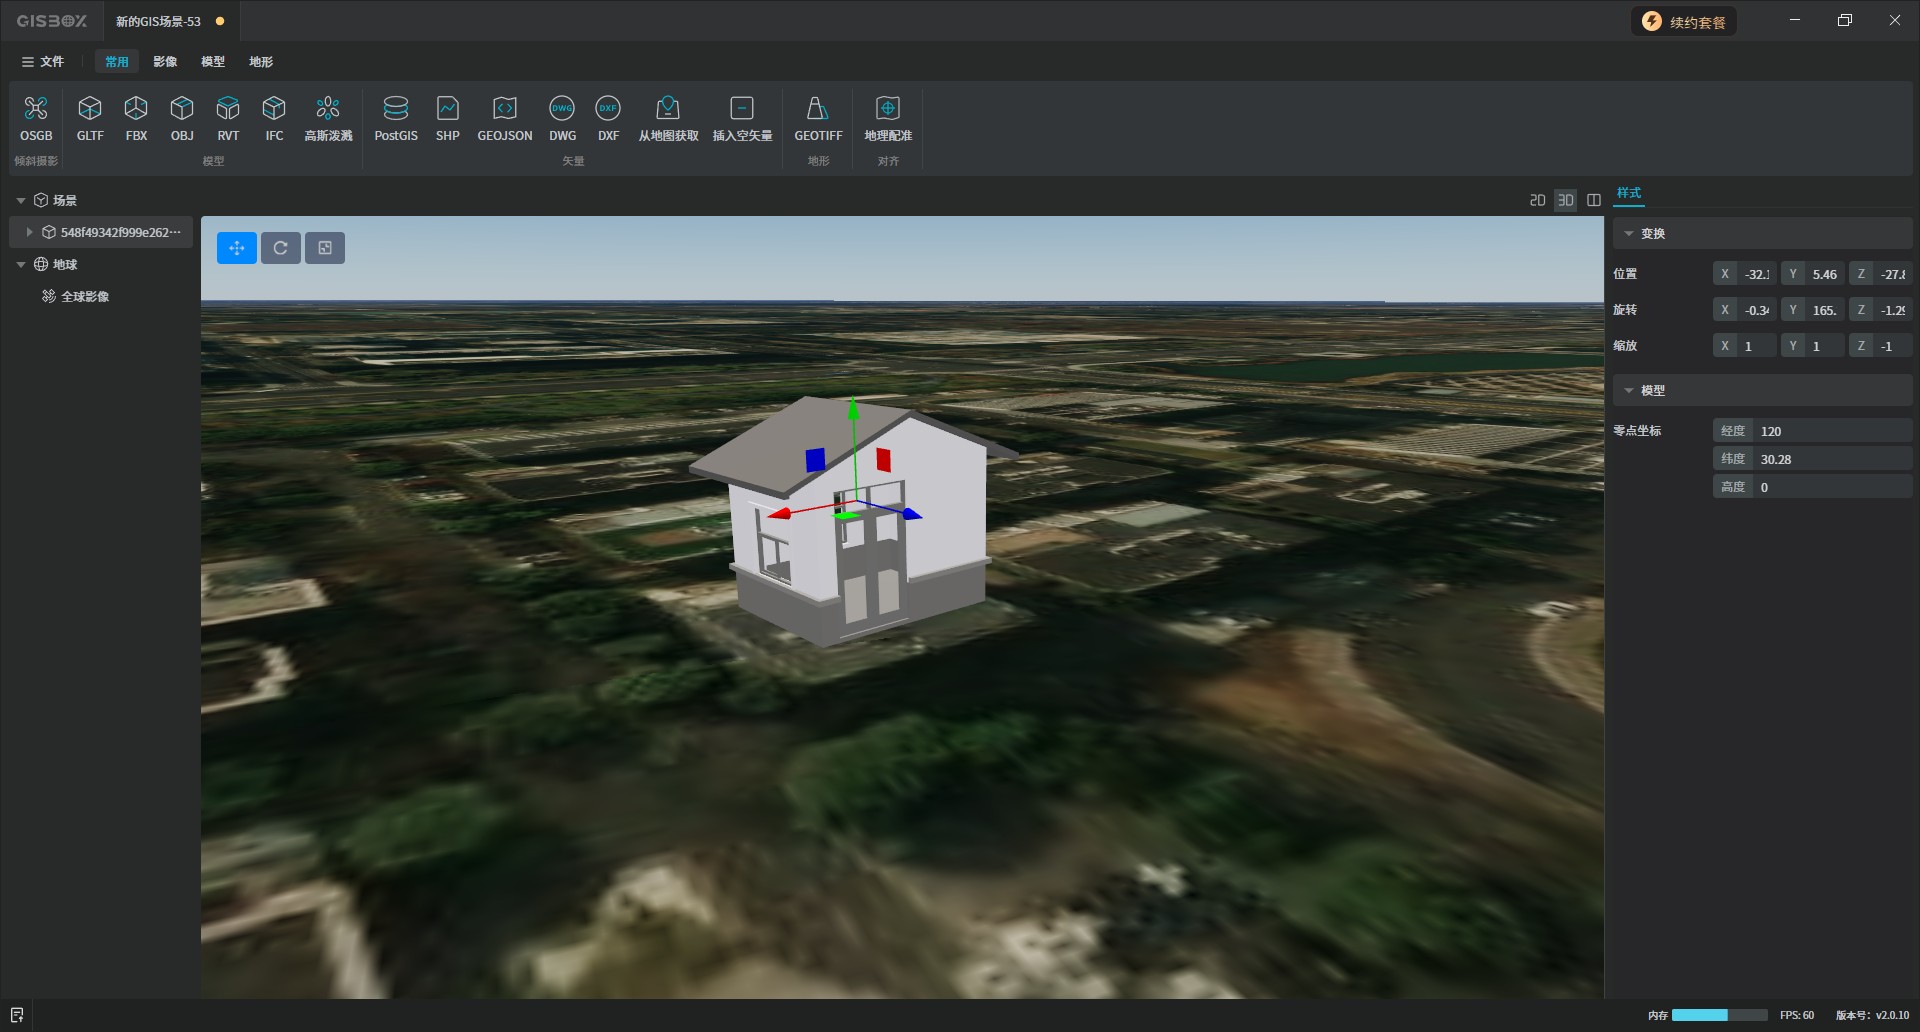
Task: Toggle split-screen view mode
Action: [x=1594, y=200]
